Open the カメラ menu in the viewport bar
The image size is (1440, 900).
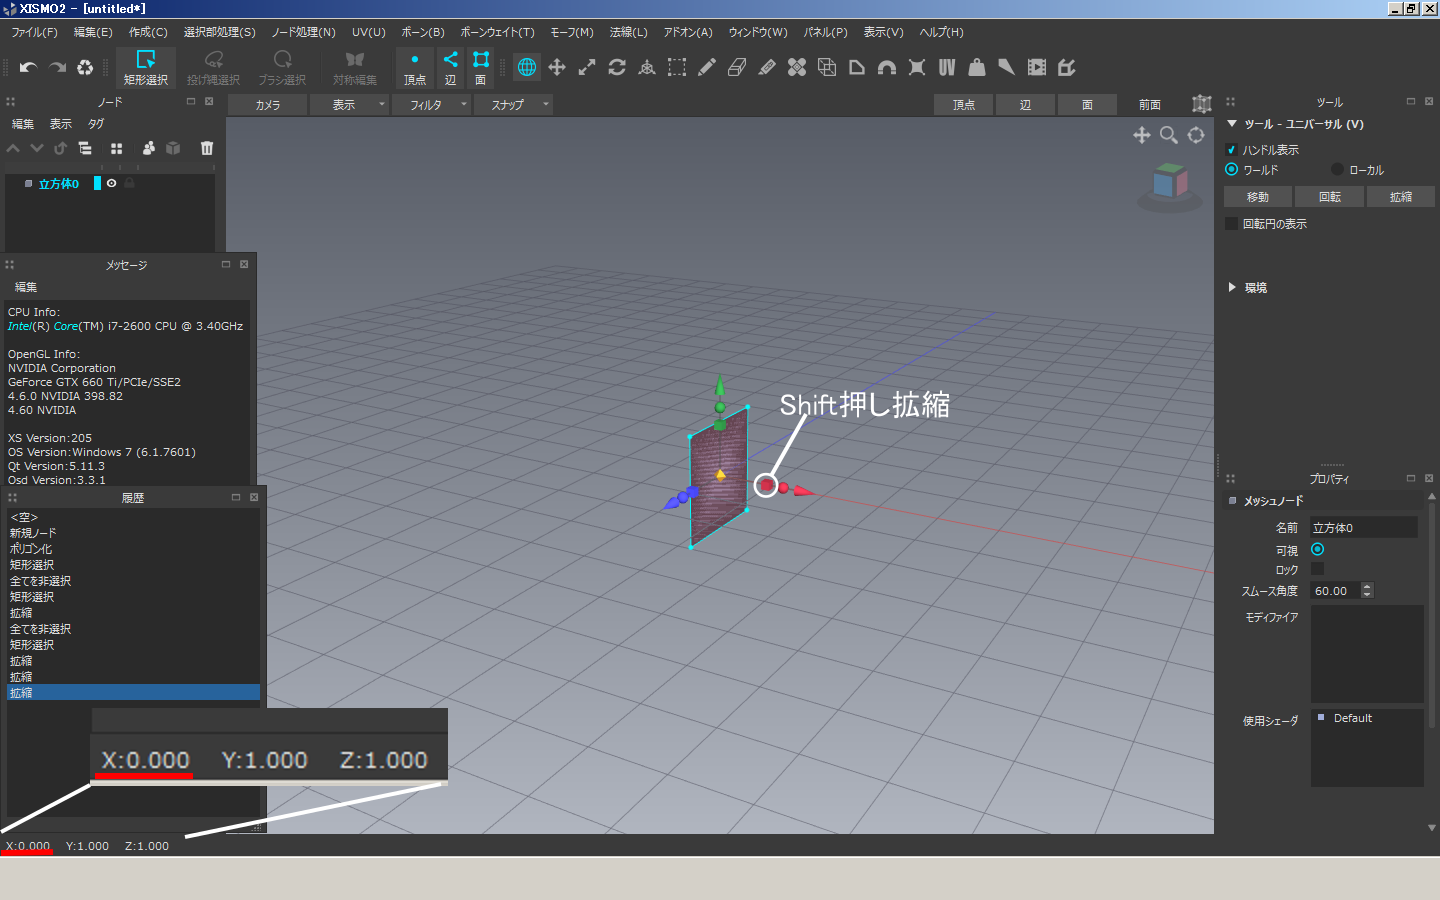coord(267,104)
